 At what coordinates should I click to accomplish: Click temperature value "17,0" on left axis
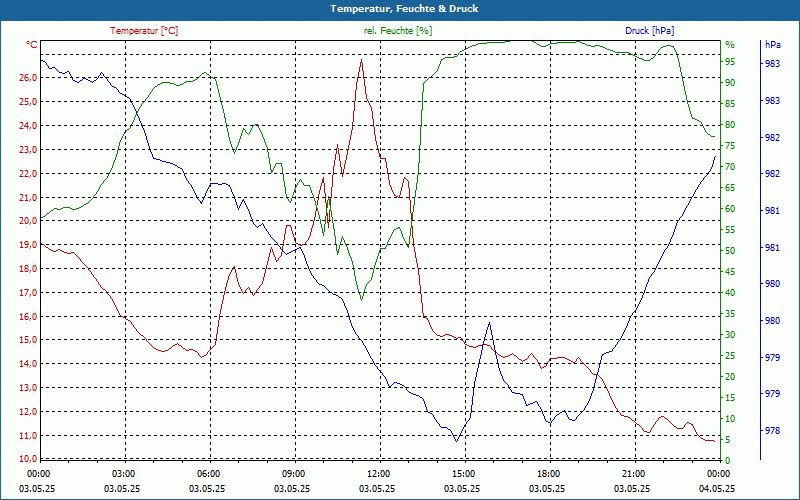[28, 293]
